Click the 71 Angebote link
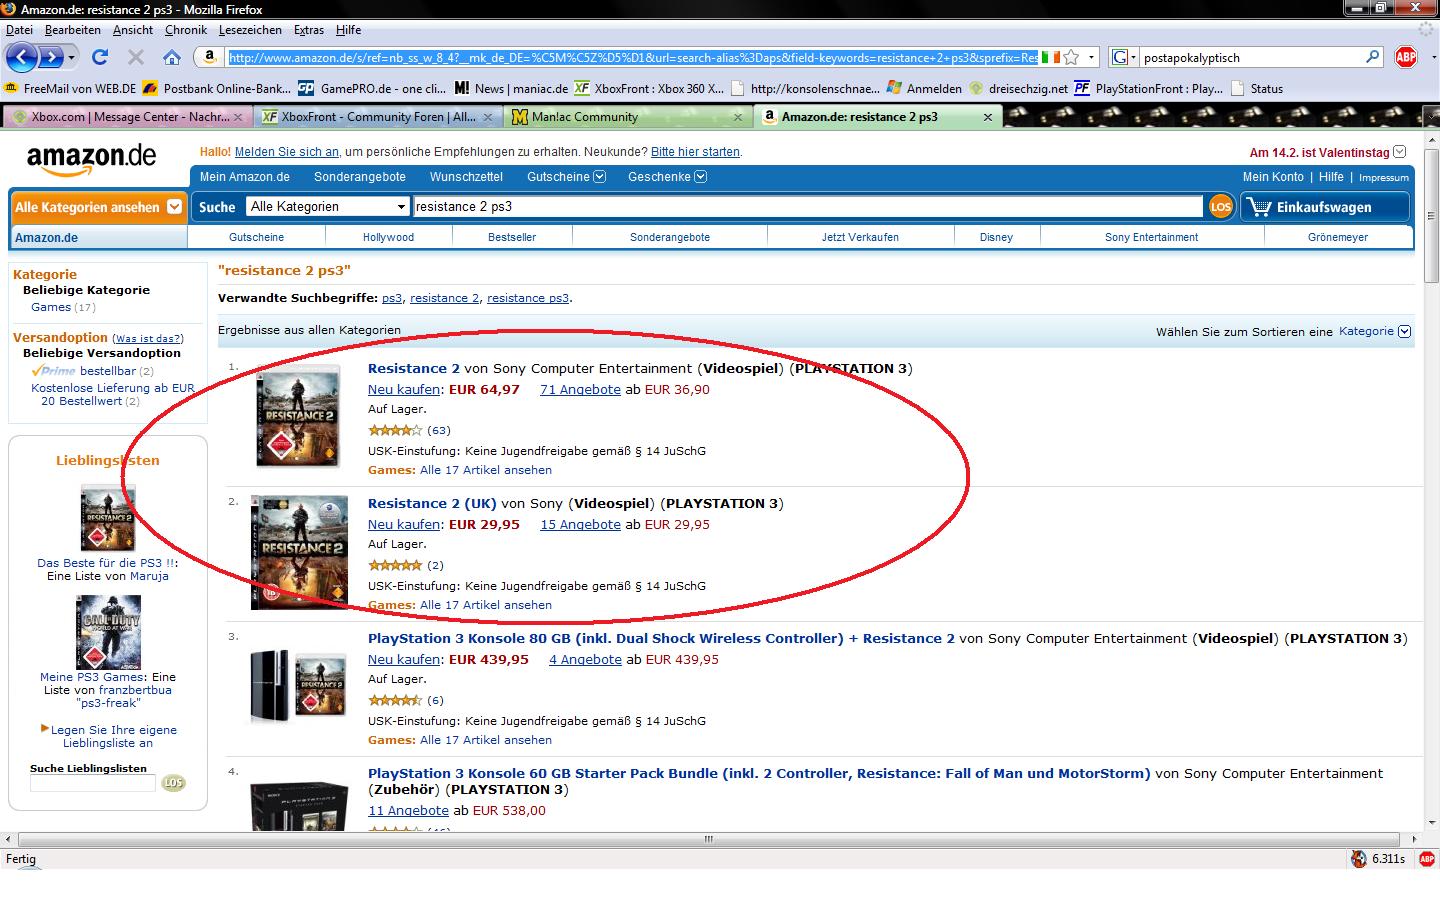 tap(580, 389)
